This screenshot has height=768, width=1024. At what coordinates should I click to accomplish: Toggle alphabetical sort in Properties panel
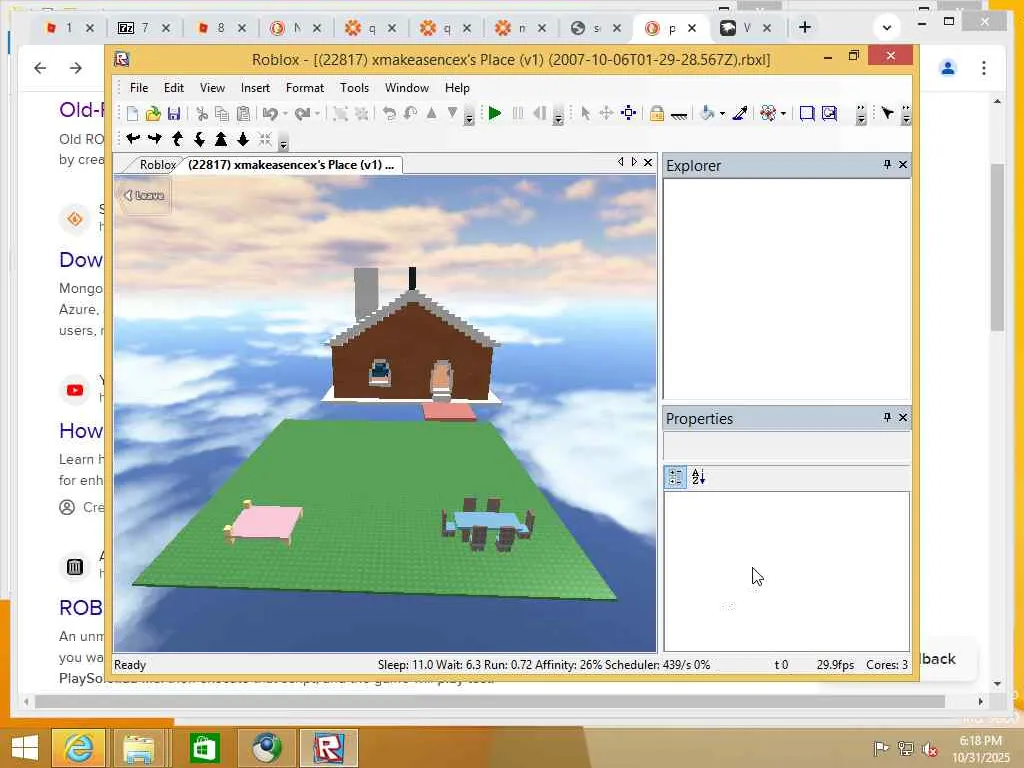point(699,477)
